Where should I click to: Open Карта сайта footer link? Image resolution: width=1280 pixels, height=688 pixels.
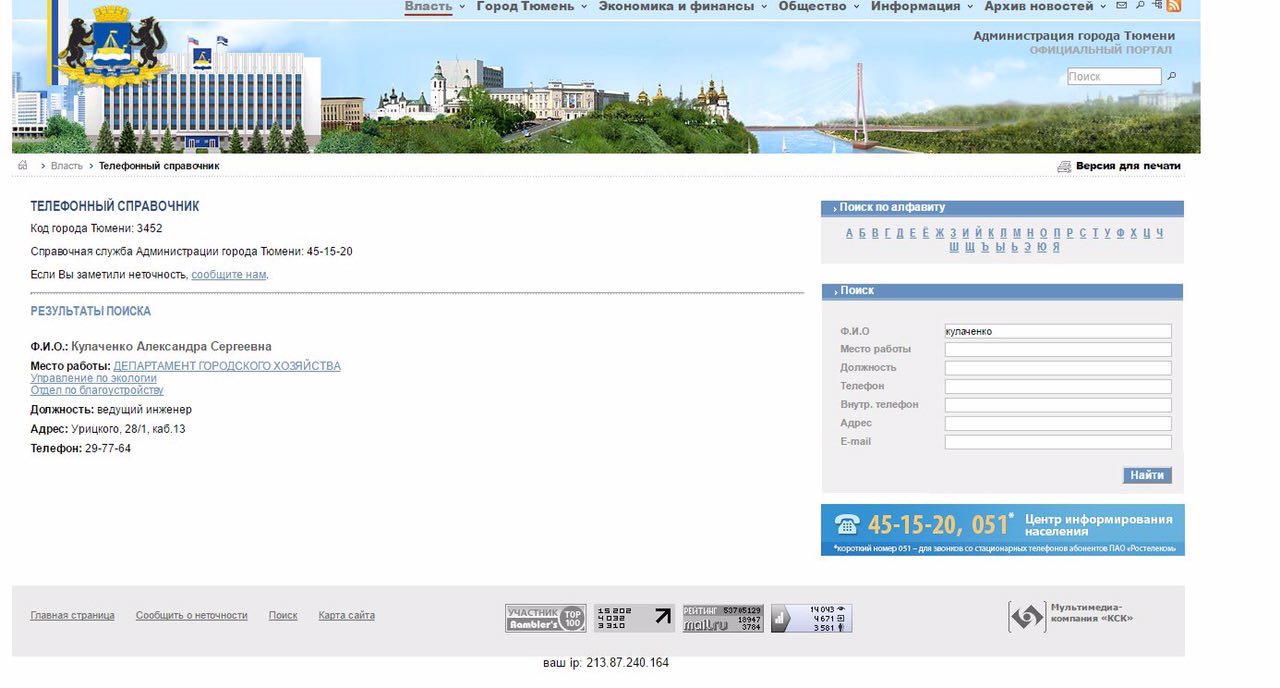[x=346, y=616]
